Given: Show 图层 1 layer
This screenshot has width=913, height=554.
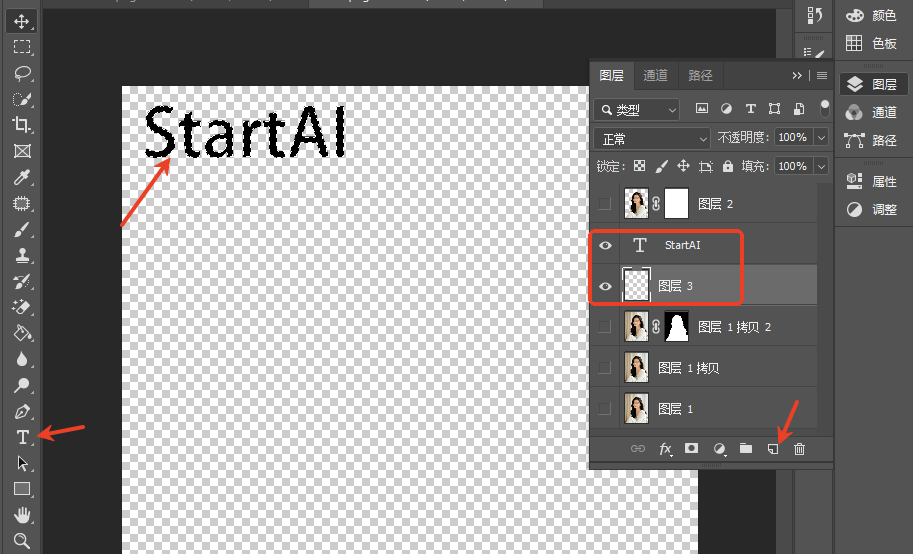Looking at the screenshot, I should click(x=605, y=409).
